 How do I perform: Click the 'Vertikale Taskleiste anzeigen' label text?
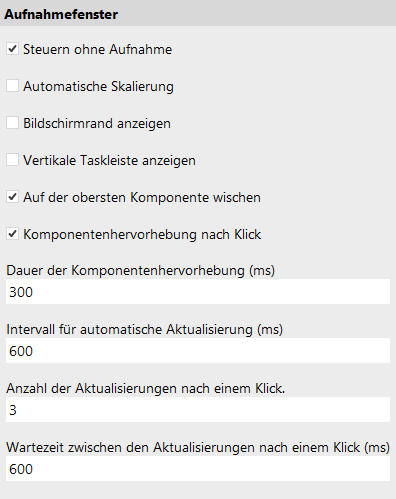109,161
